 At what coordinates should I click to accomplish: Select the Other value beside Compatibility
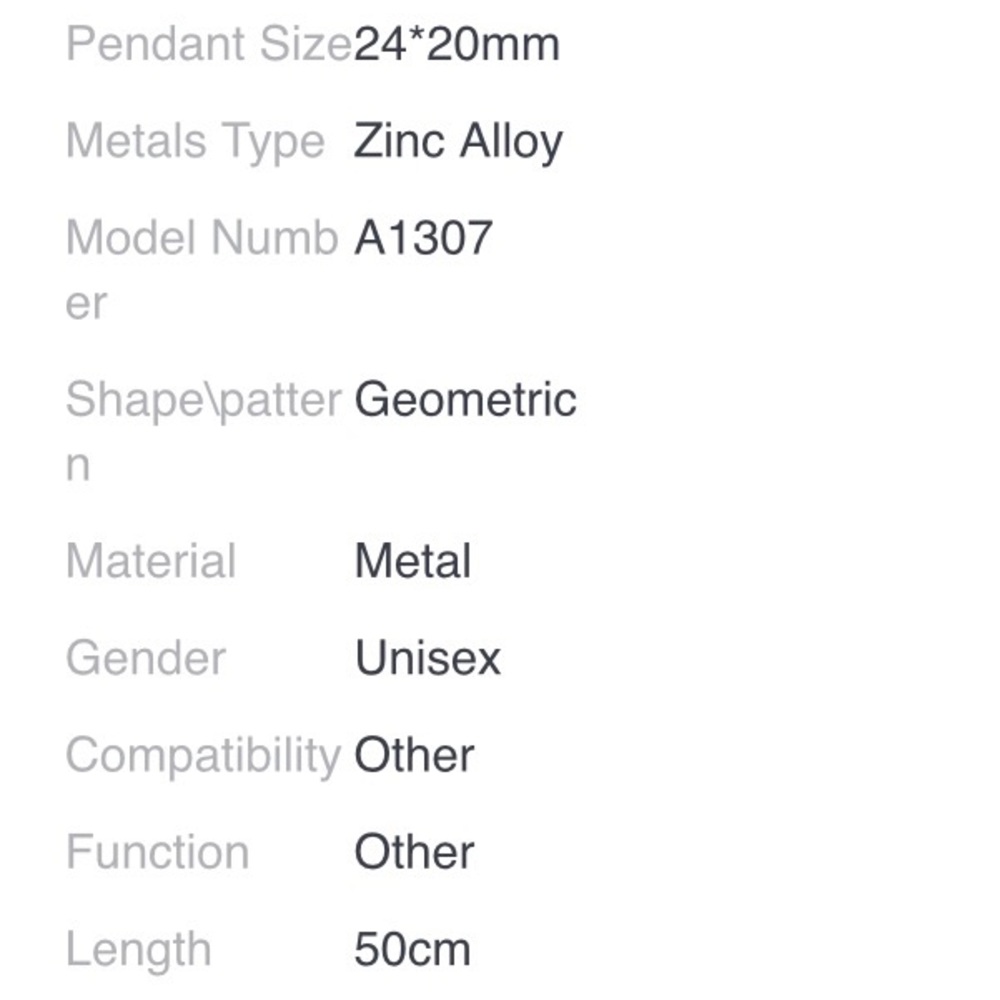pos(414,755)
